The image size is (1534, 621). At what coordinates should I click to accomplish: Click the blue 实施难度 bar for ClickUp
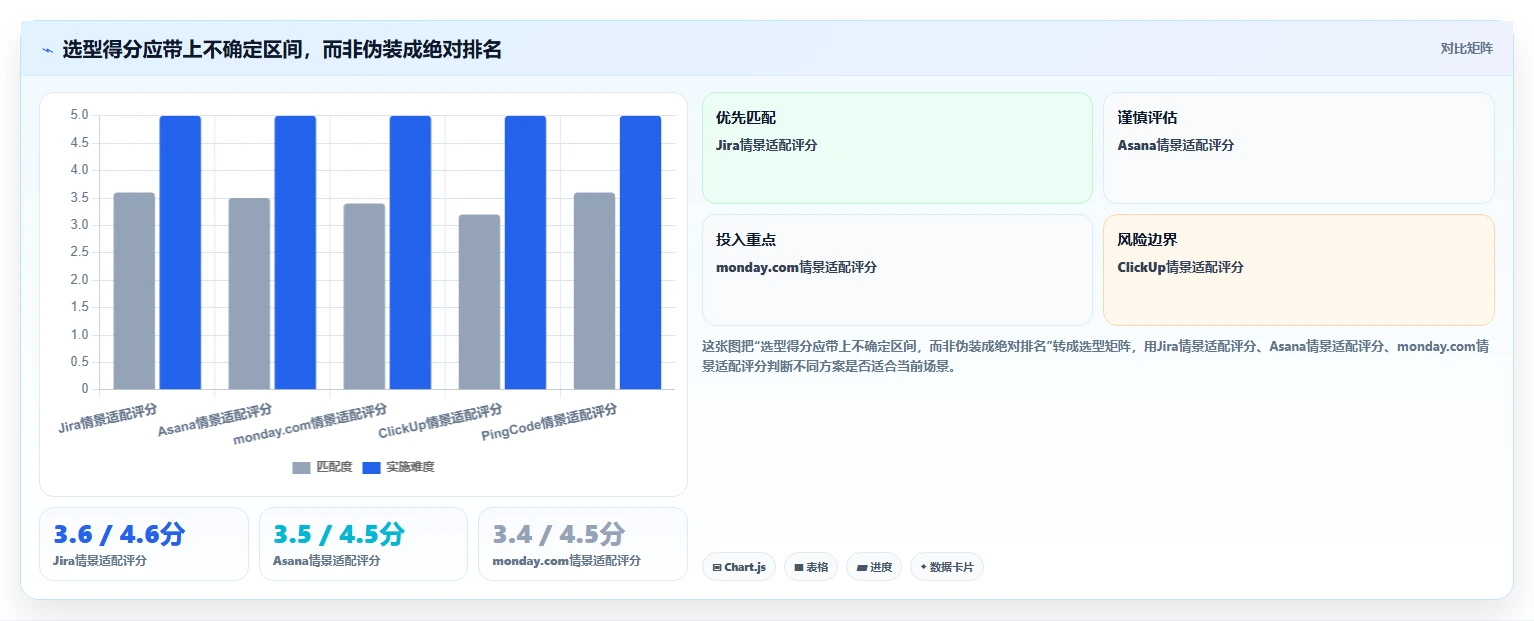tap(525, 252)
